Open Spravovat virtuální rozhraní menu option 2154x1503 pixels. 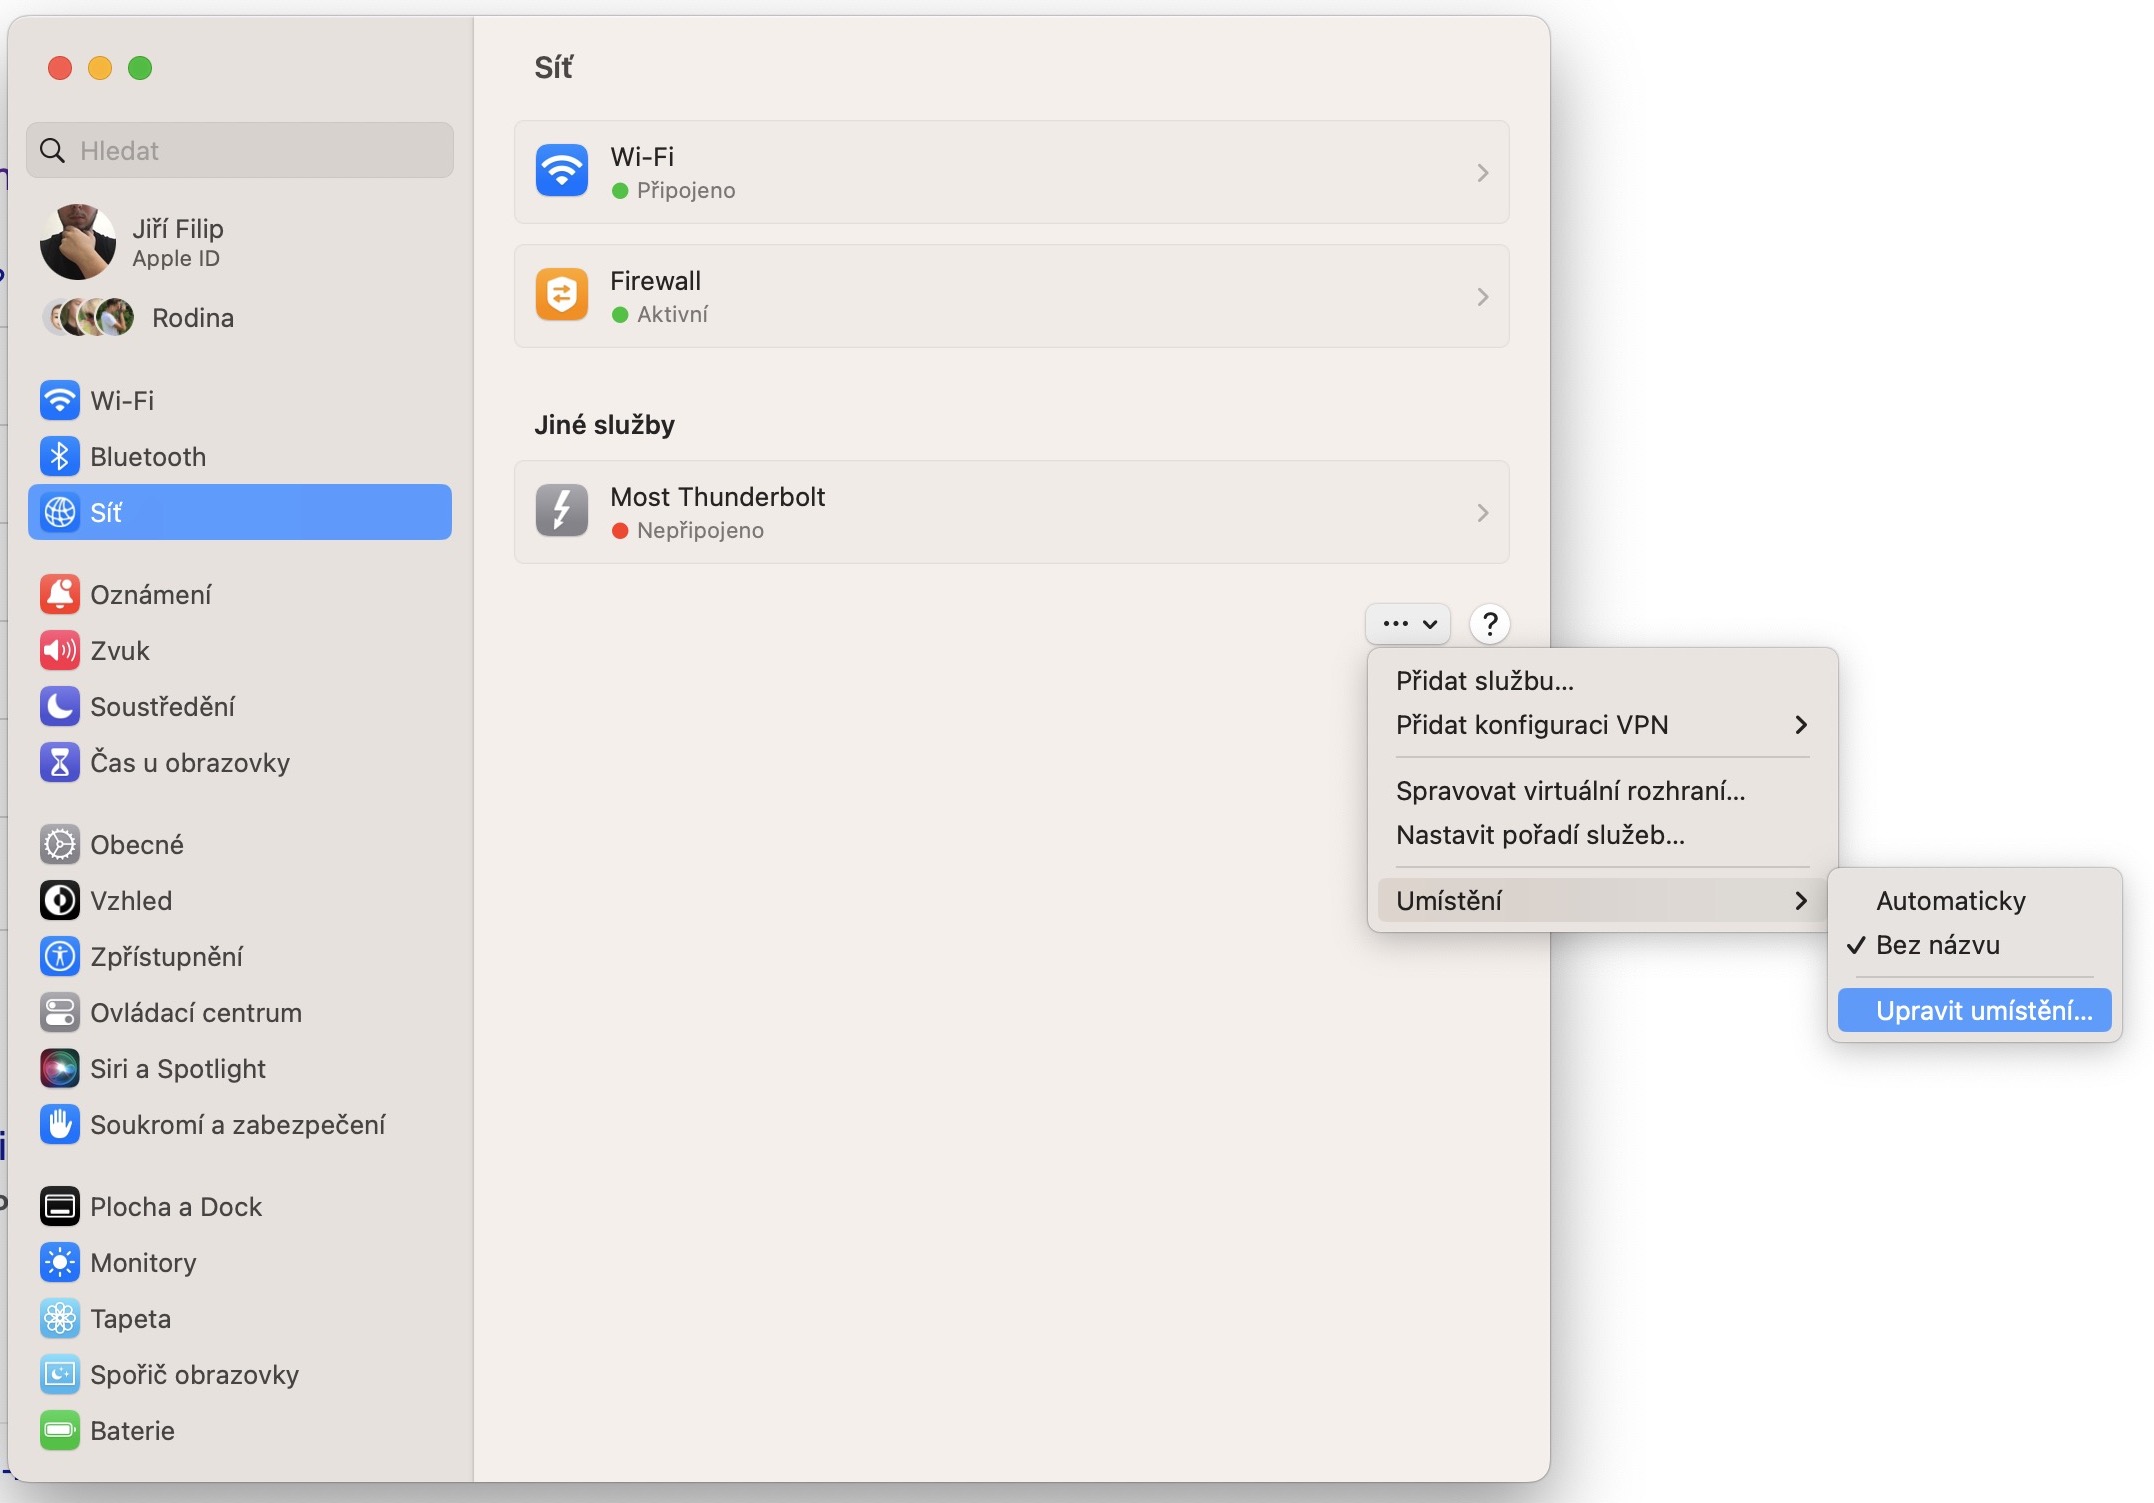click(1570, 790)
